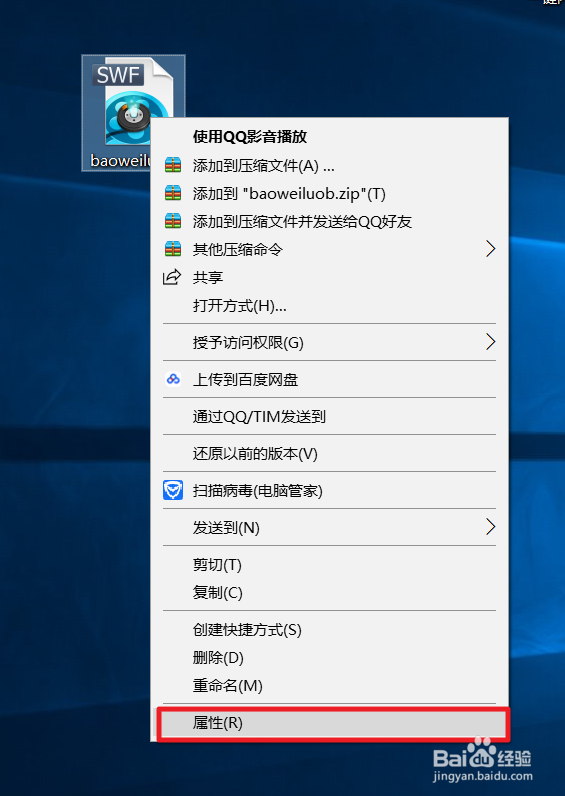Select 添加到压缩文件并发送给QQ好友

click(x=329, y=221)
